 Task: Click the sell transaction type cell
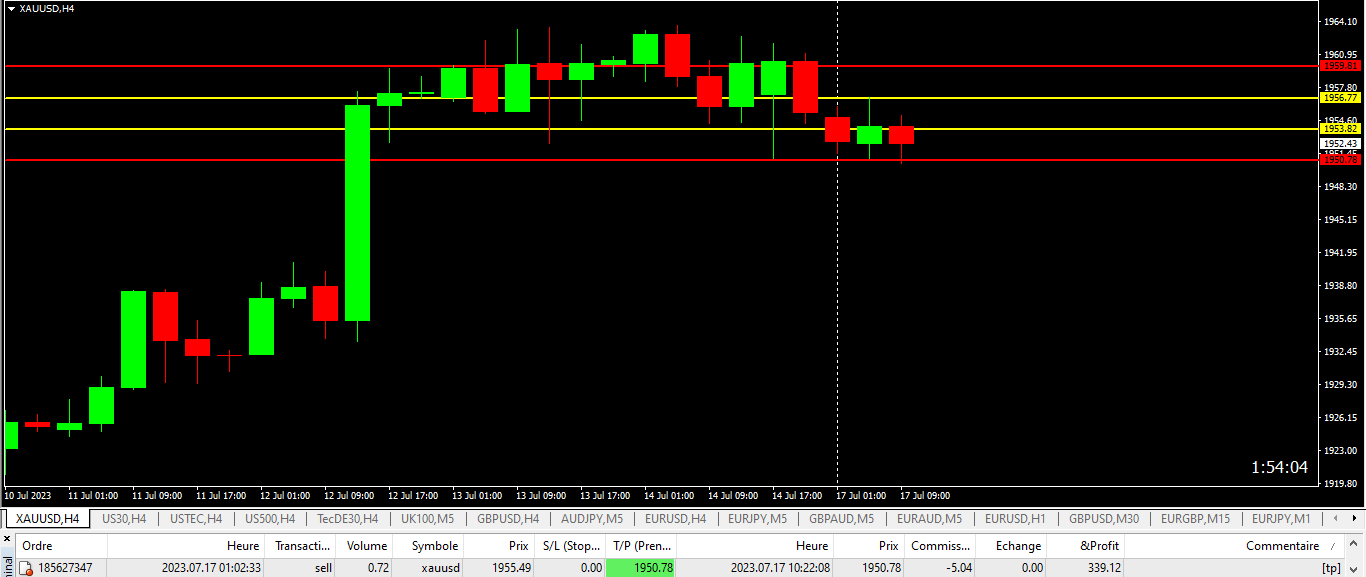[x=321, y=568]
